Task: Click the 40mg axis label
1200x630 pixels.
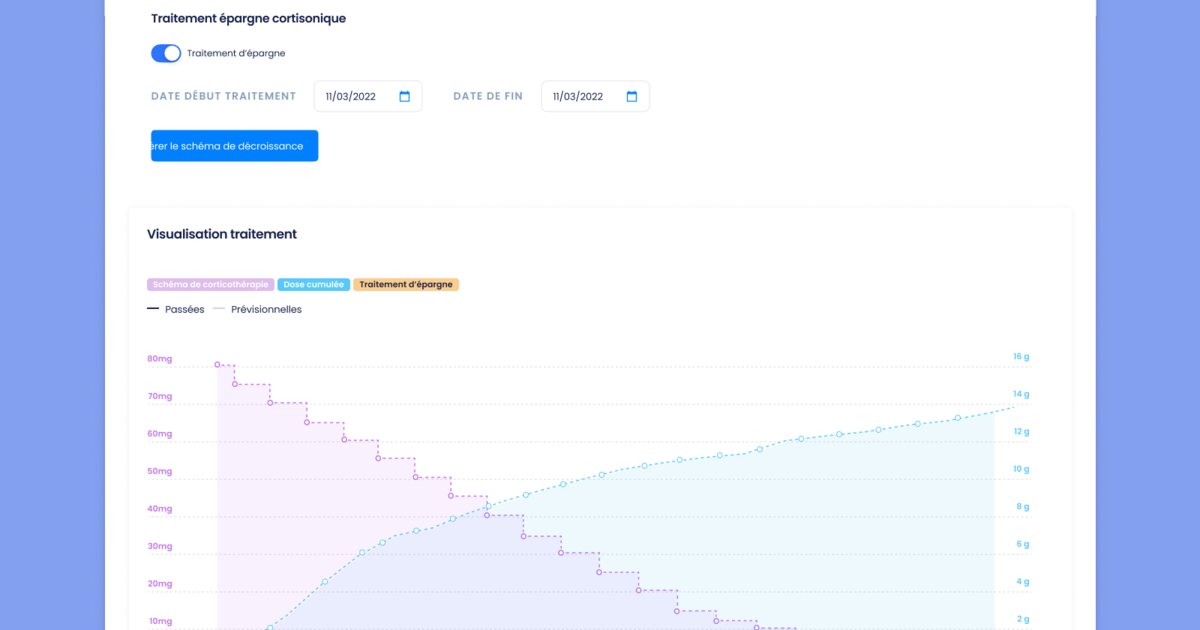Action: [160, 509]
